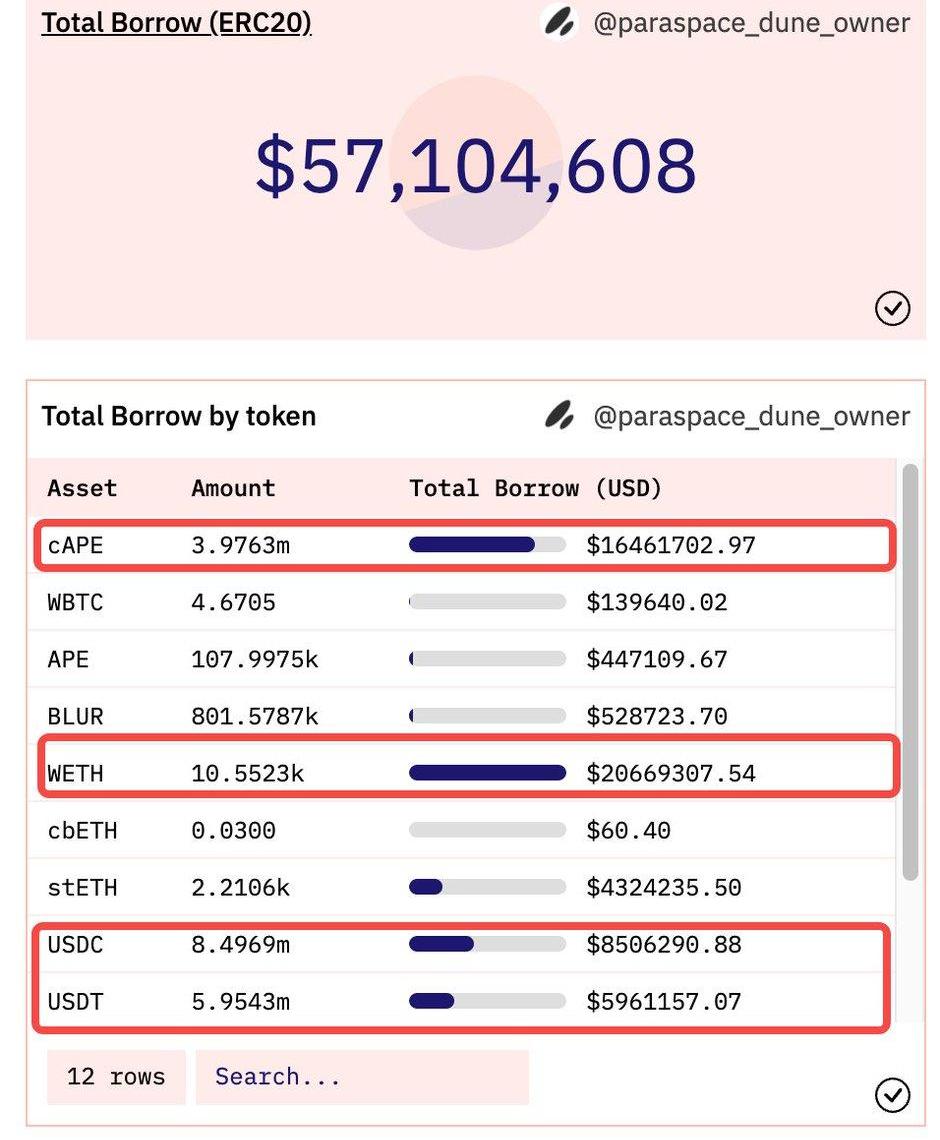Click the Dune logo icon in table card

[559, 415]
